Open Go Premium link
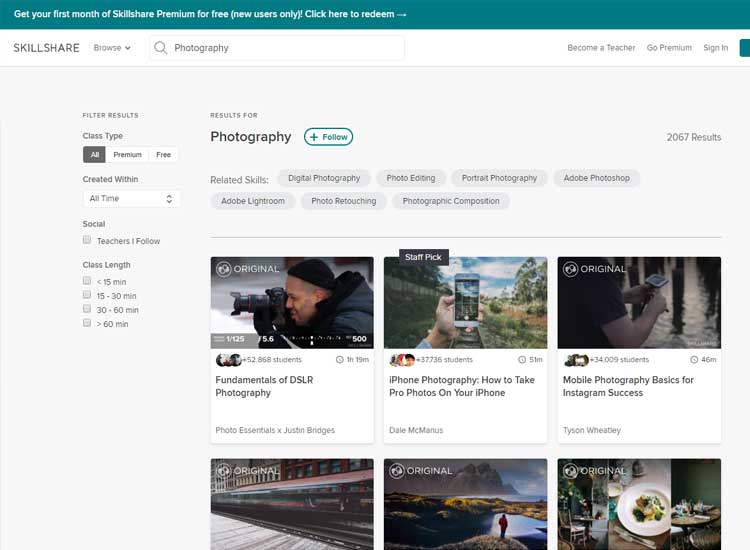This screenshot has height=550, width=750. click(669, 48)
